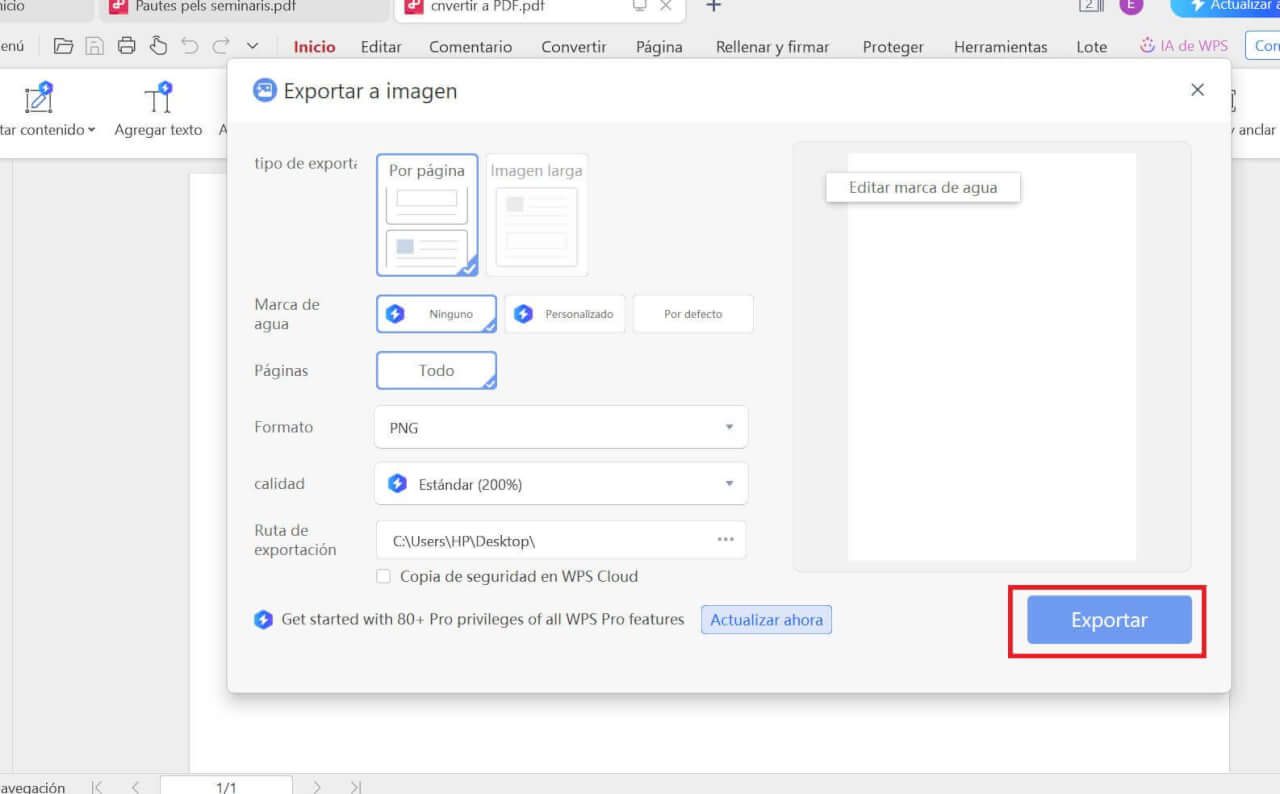Viewport: 1280px width, 794px height.
Task: Select the Personalizado watermark option
Action: [x=565, y=313]
